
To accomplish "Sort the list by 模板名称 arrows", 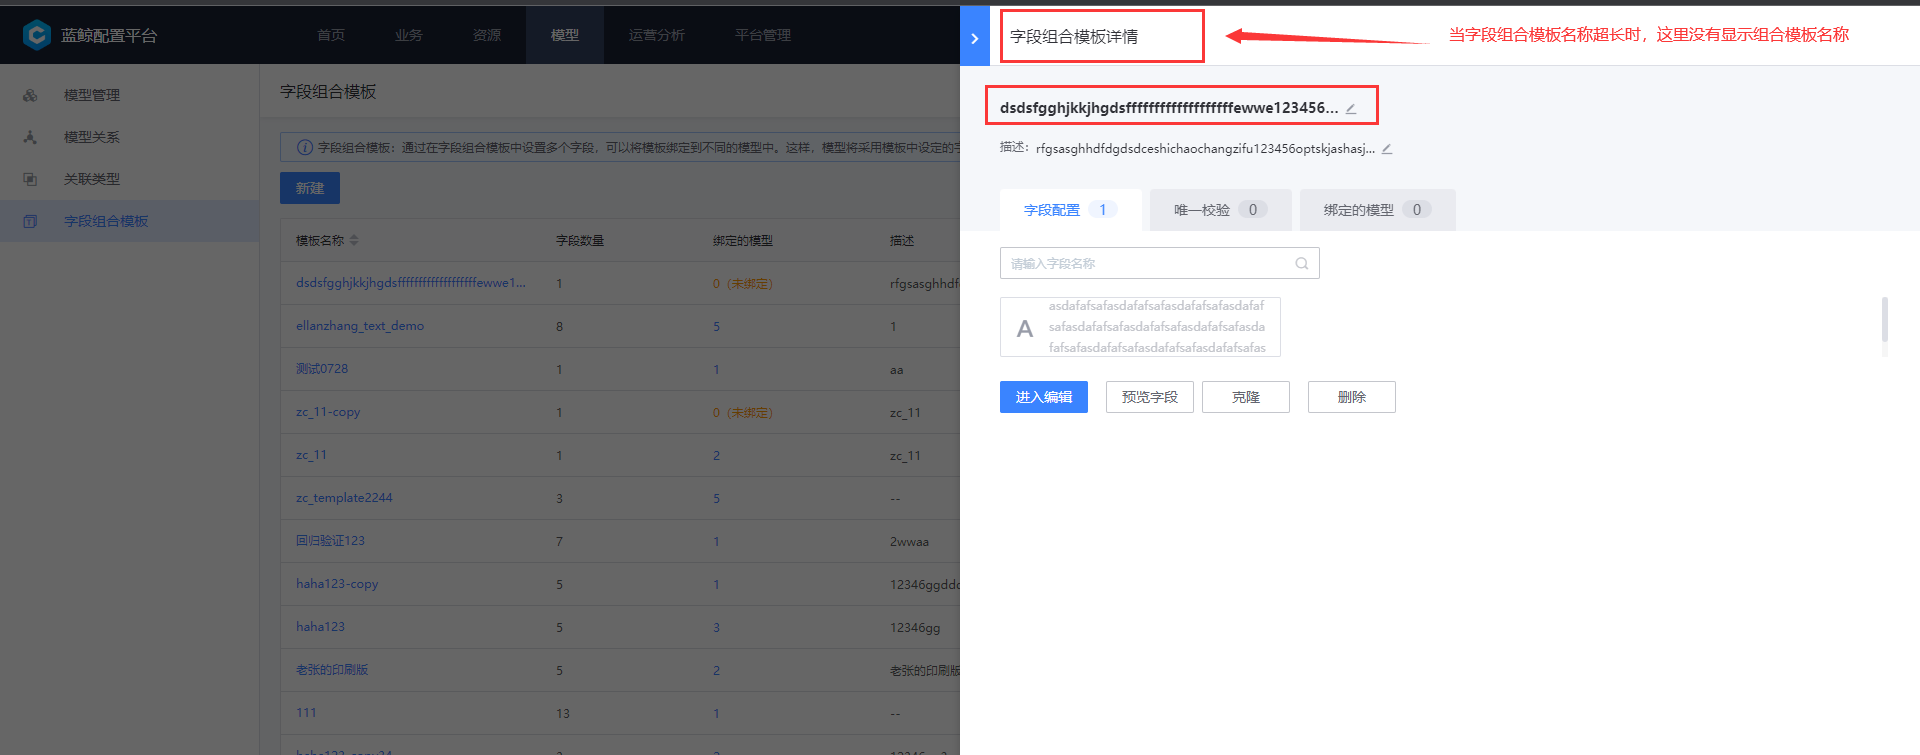I will (x=354, y=241).
